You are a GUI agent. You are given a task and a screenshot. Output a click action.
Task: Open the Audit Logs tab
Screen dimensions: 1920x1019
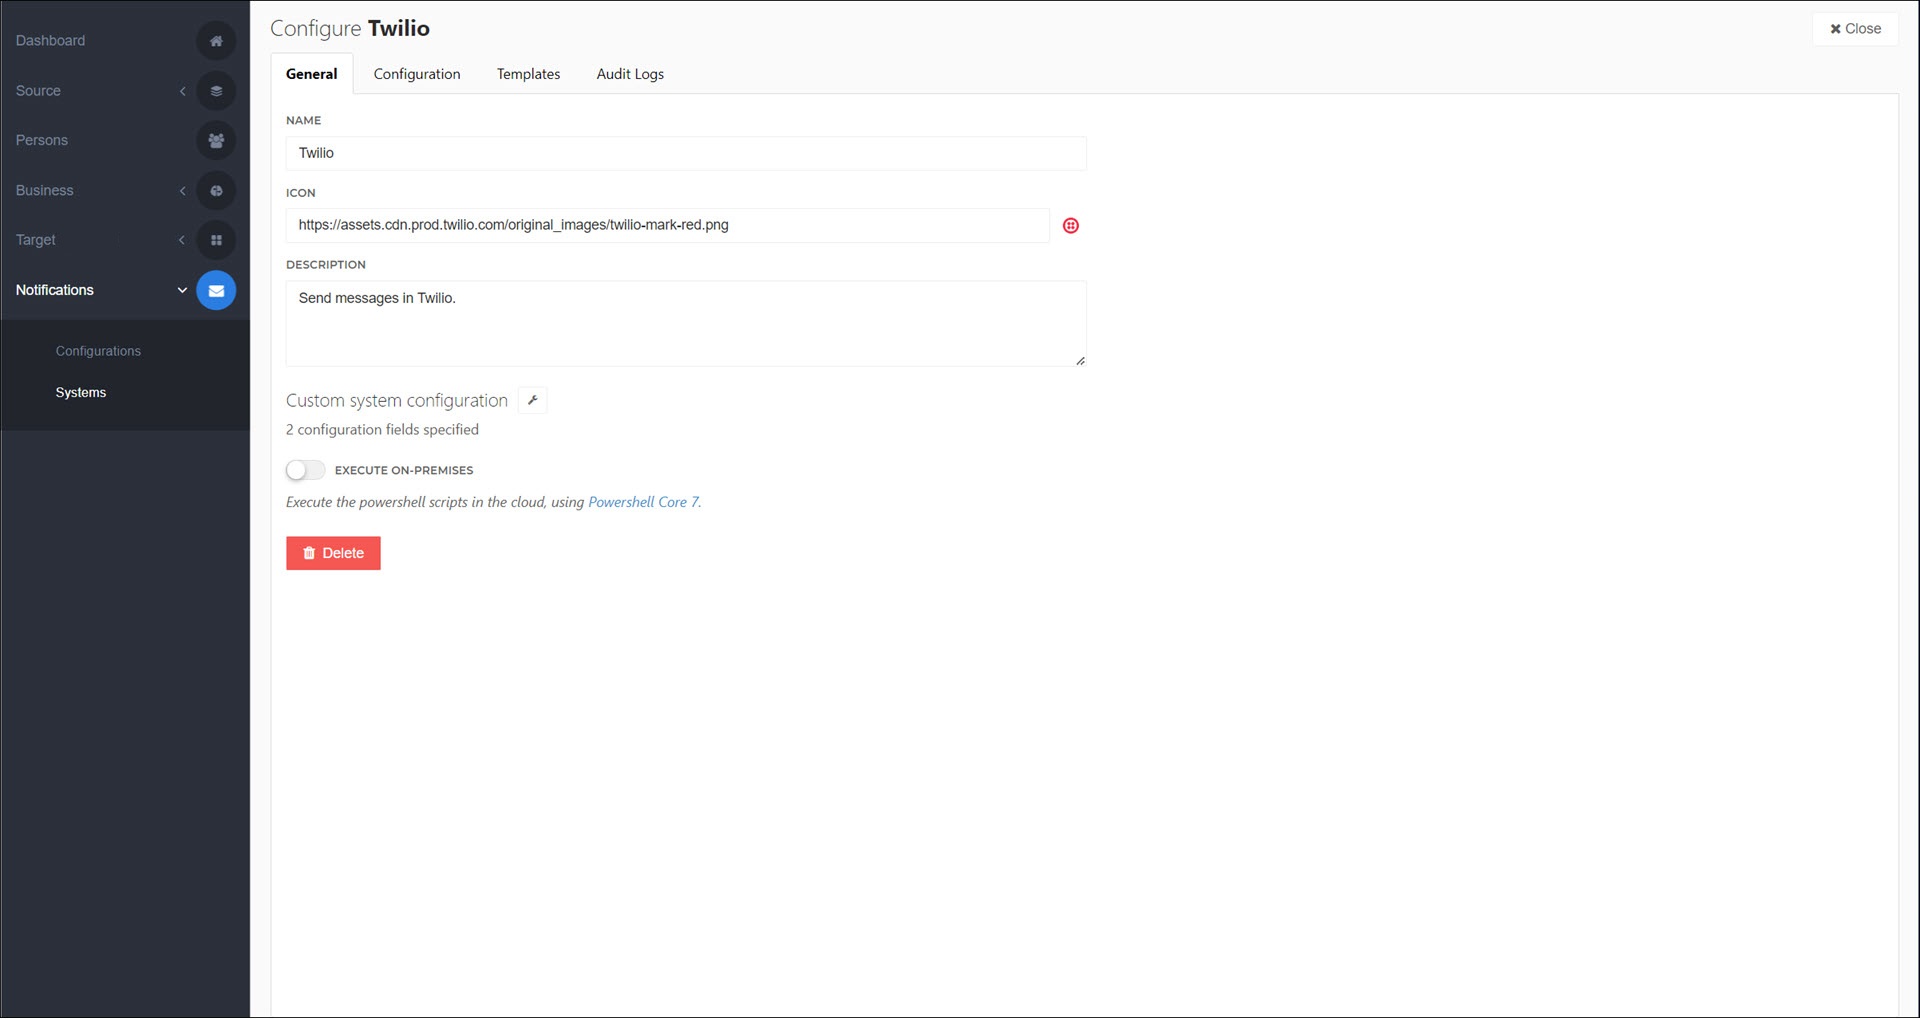click(630, 74)
